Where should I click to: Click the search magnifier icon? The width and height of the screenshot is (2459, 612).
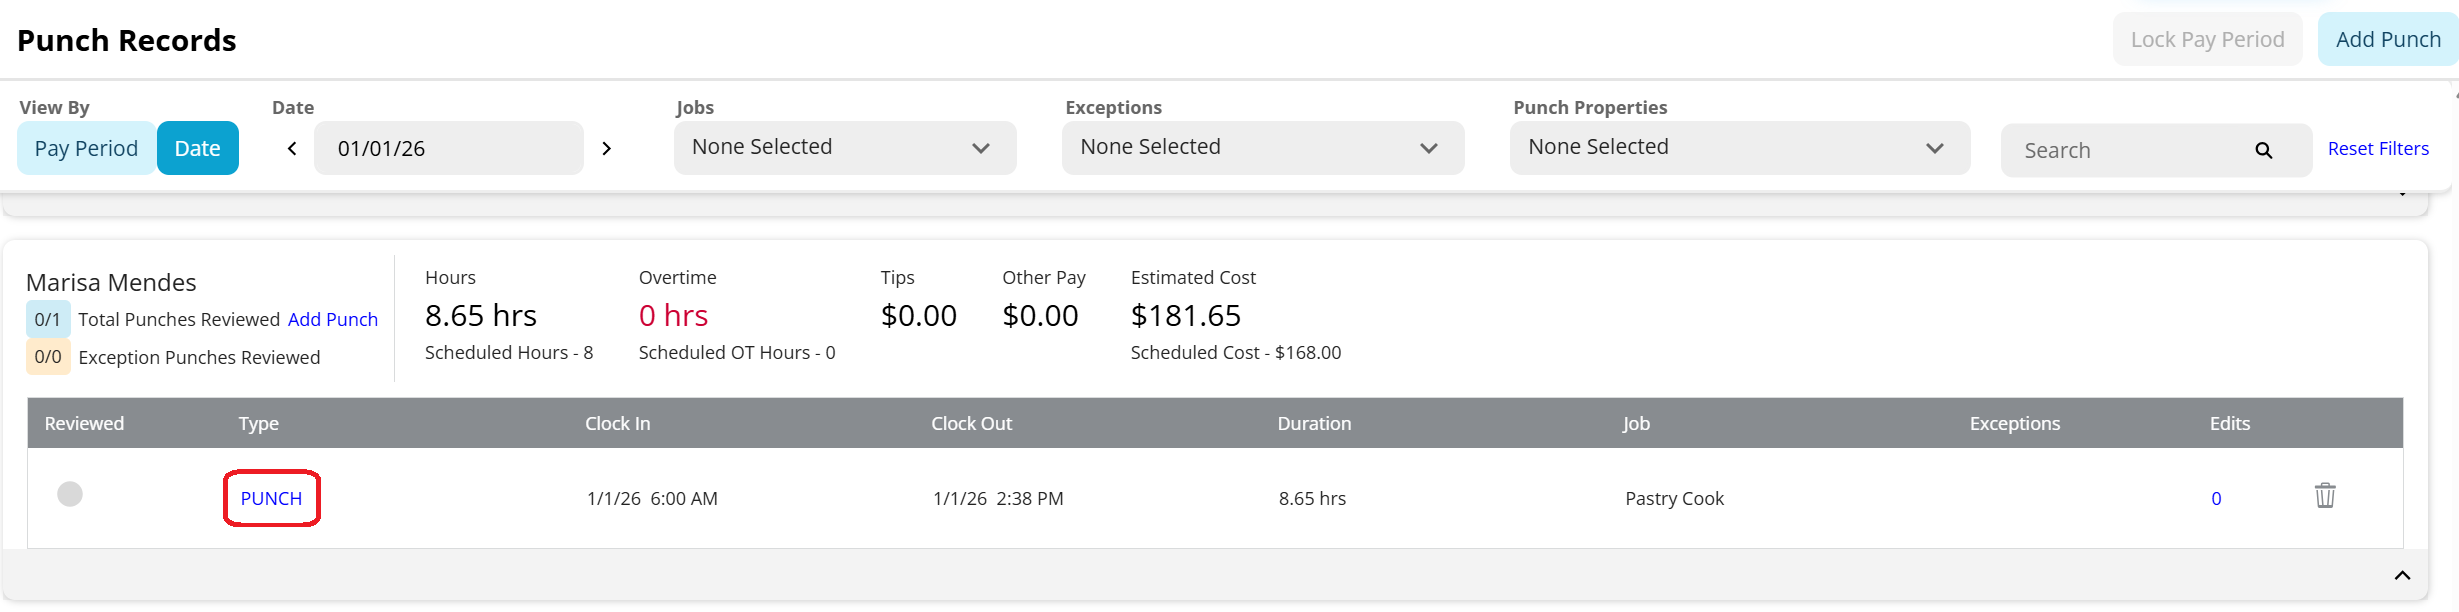(x=2263, y=151)
